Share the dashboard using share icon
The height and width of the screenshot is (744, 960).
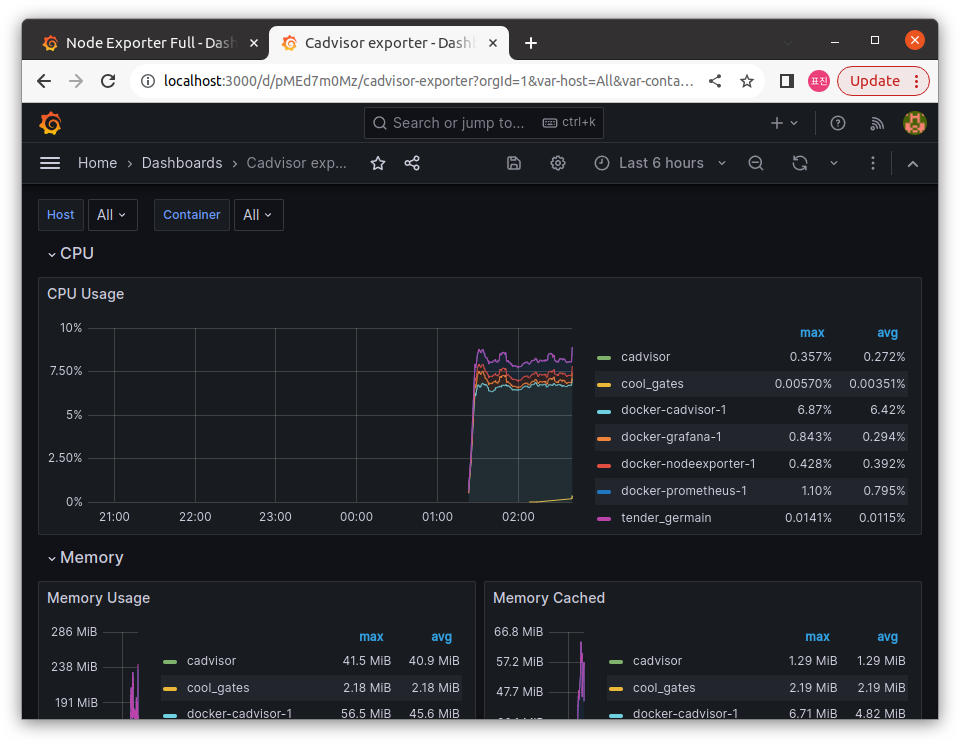click(412, 163)
